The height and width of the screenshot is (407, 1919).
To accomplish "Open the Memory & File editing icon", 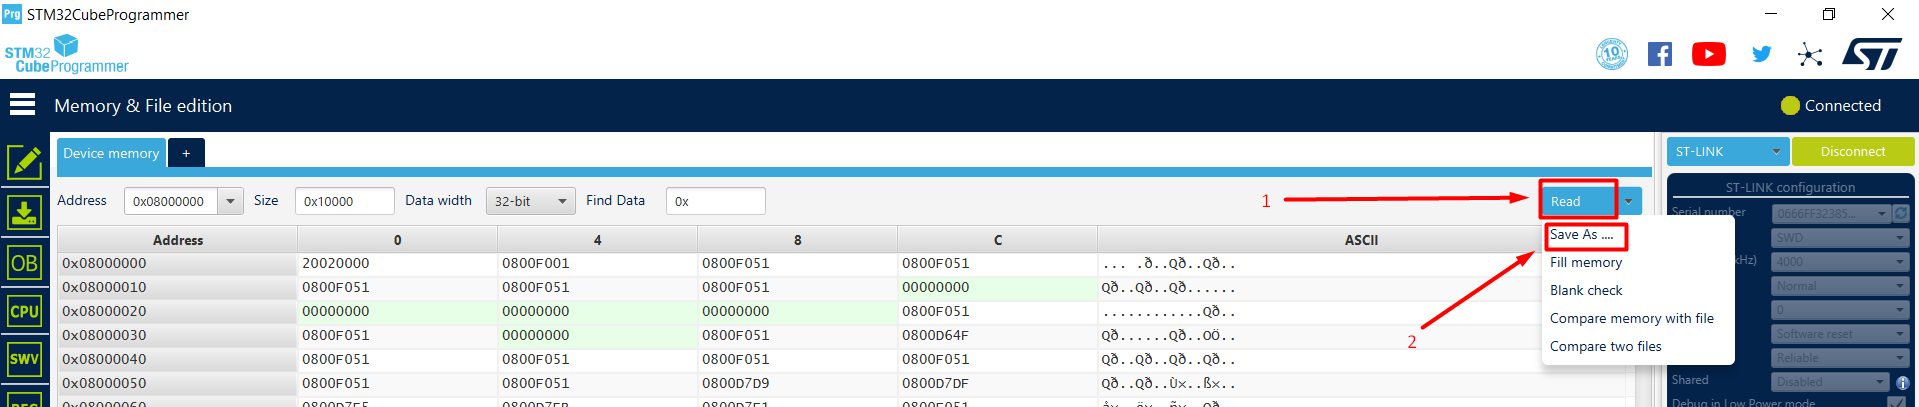I will [x=24, y=163].
